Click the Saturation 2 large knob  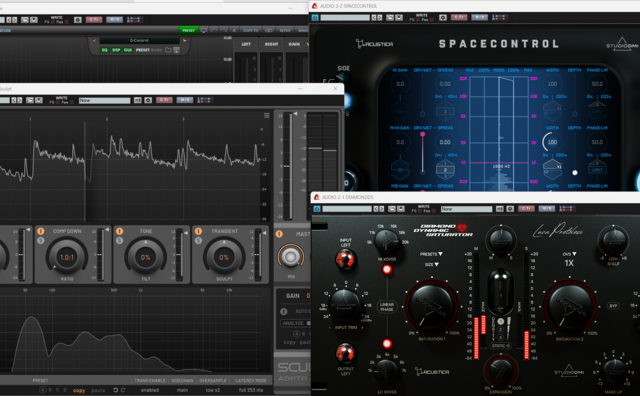coord(570,306)
